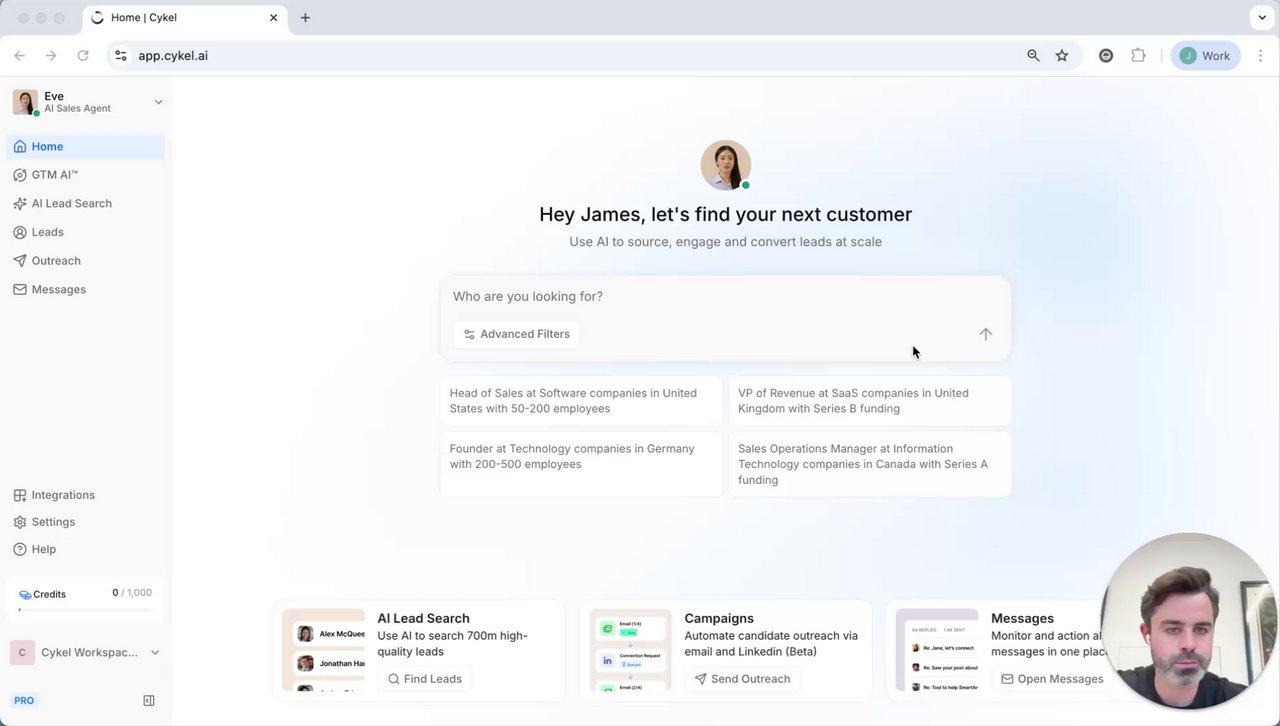
Task: Click the Home house icon
Action: pyautogui.click(x=20, y=146)
